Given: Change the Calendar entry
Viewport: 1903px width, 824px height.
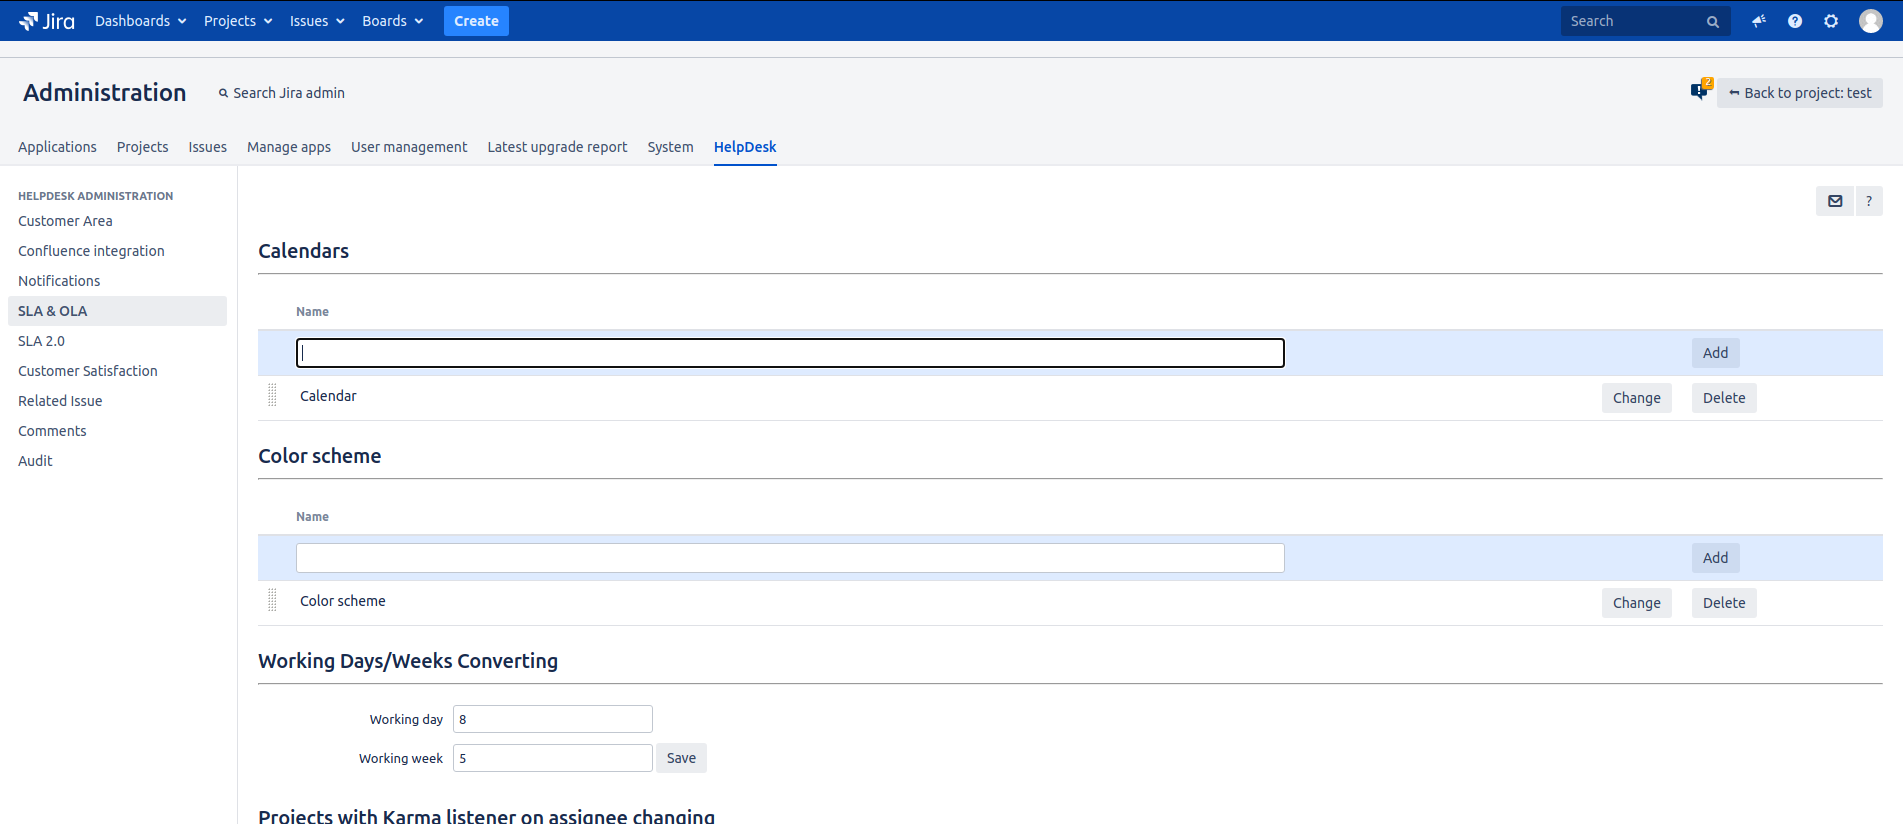Looking at the screenshot, I should click(1637, 398).
